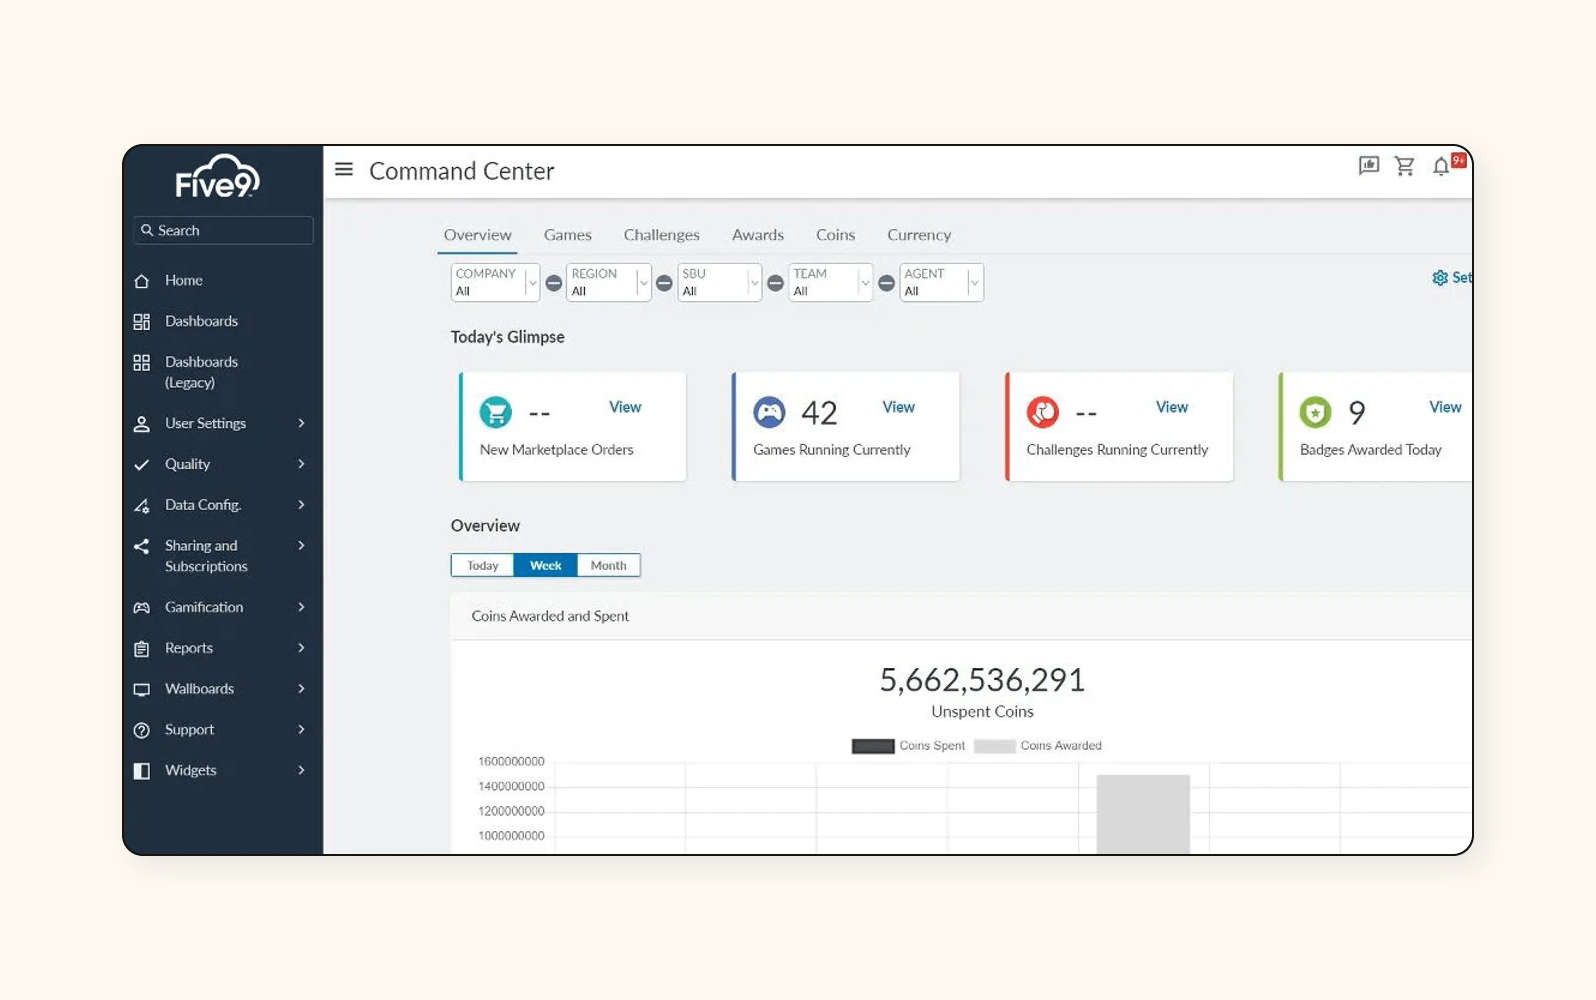Click the minus icon after TEAM filter
Image resolution: width=1596 pixels, height=1000 pixels.
pyautogui.click(x=886, y=283)
